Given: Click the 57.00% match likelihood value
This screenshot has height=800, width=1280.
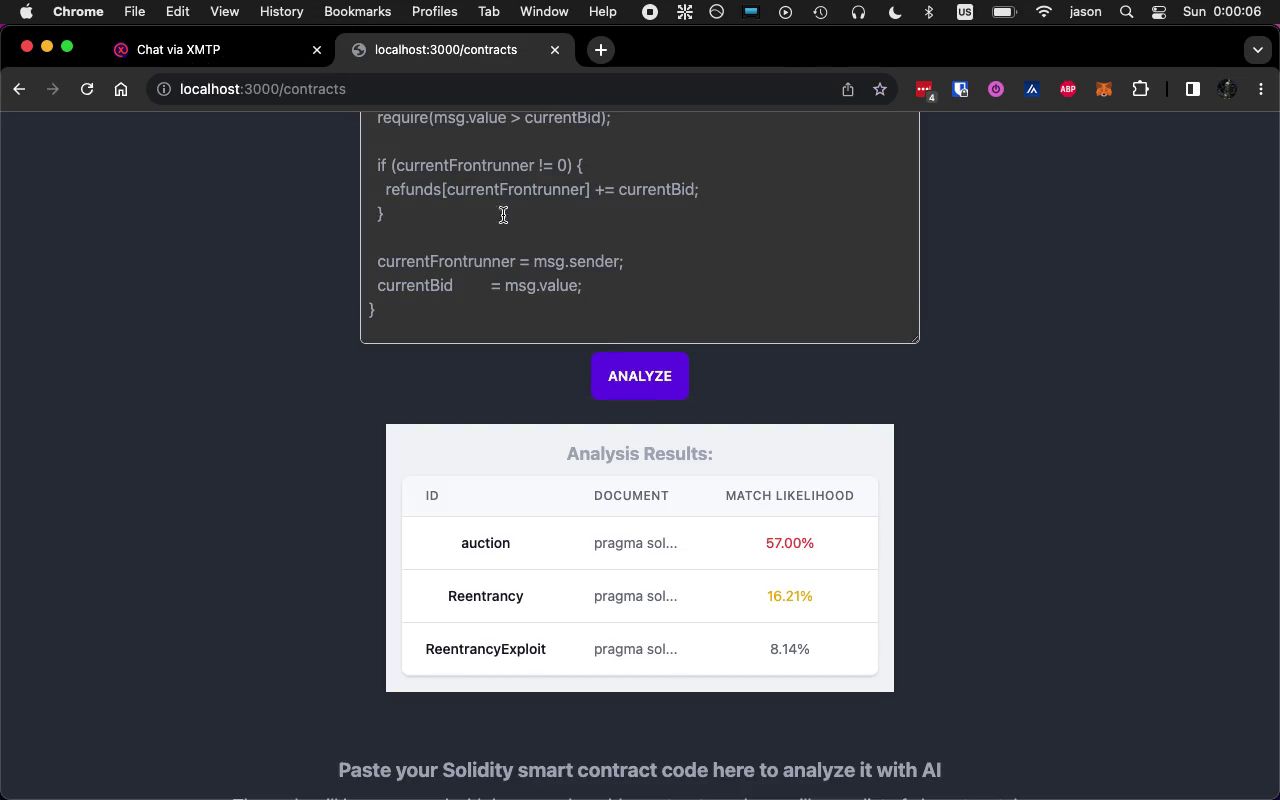Looking at the screenshot, I should click(x=790, y=543).
